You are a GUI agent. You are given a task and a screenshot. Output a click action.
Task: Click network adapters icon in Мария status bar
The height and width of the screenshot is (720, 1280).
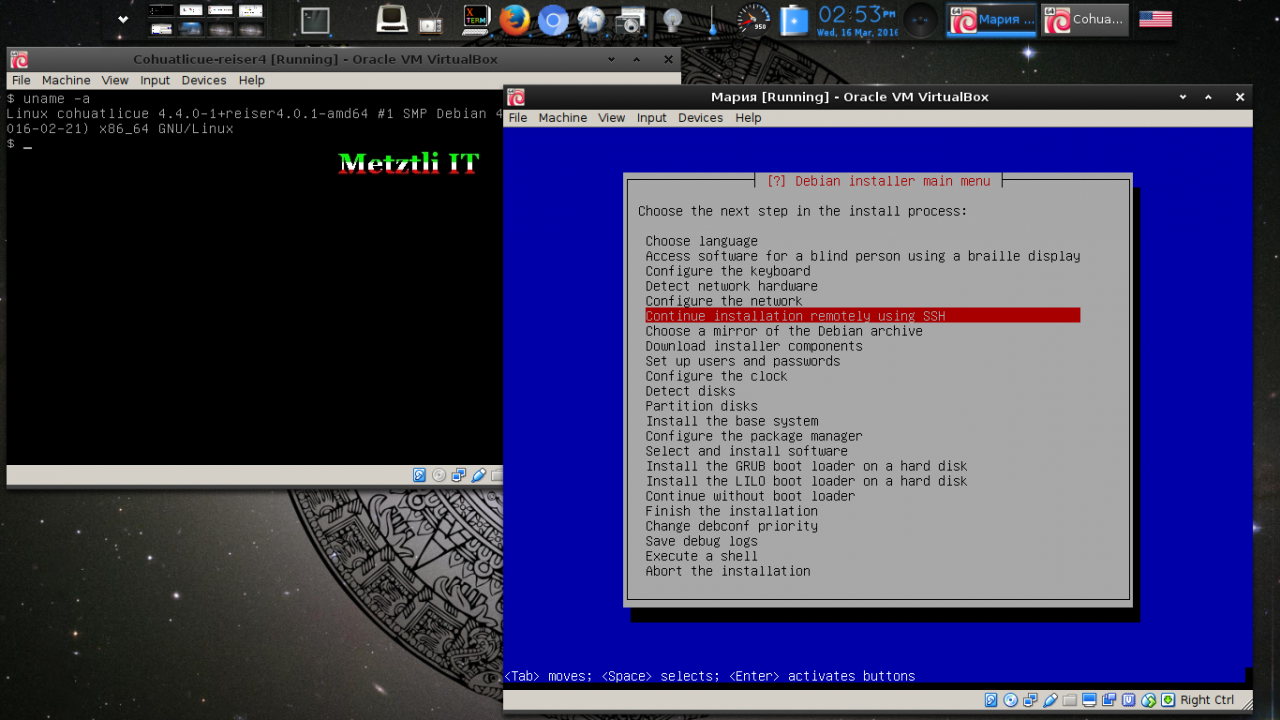click(1030, 700)
